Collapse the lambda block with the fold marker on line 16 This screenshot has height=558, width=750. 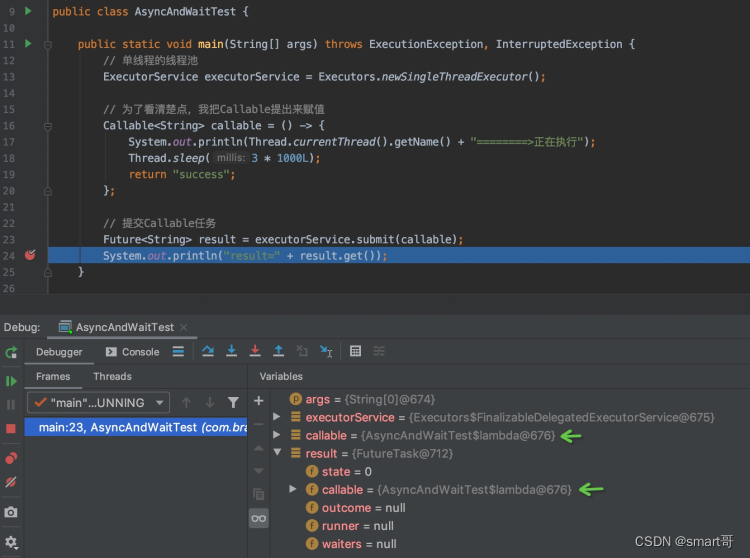(48, 127)
